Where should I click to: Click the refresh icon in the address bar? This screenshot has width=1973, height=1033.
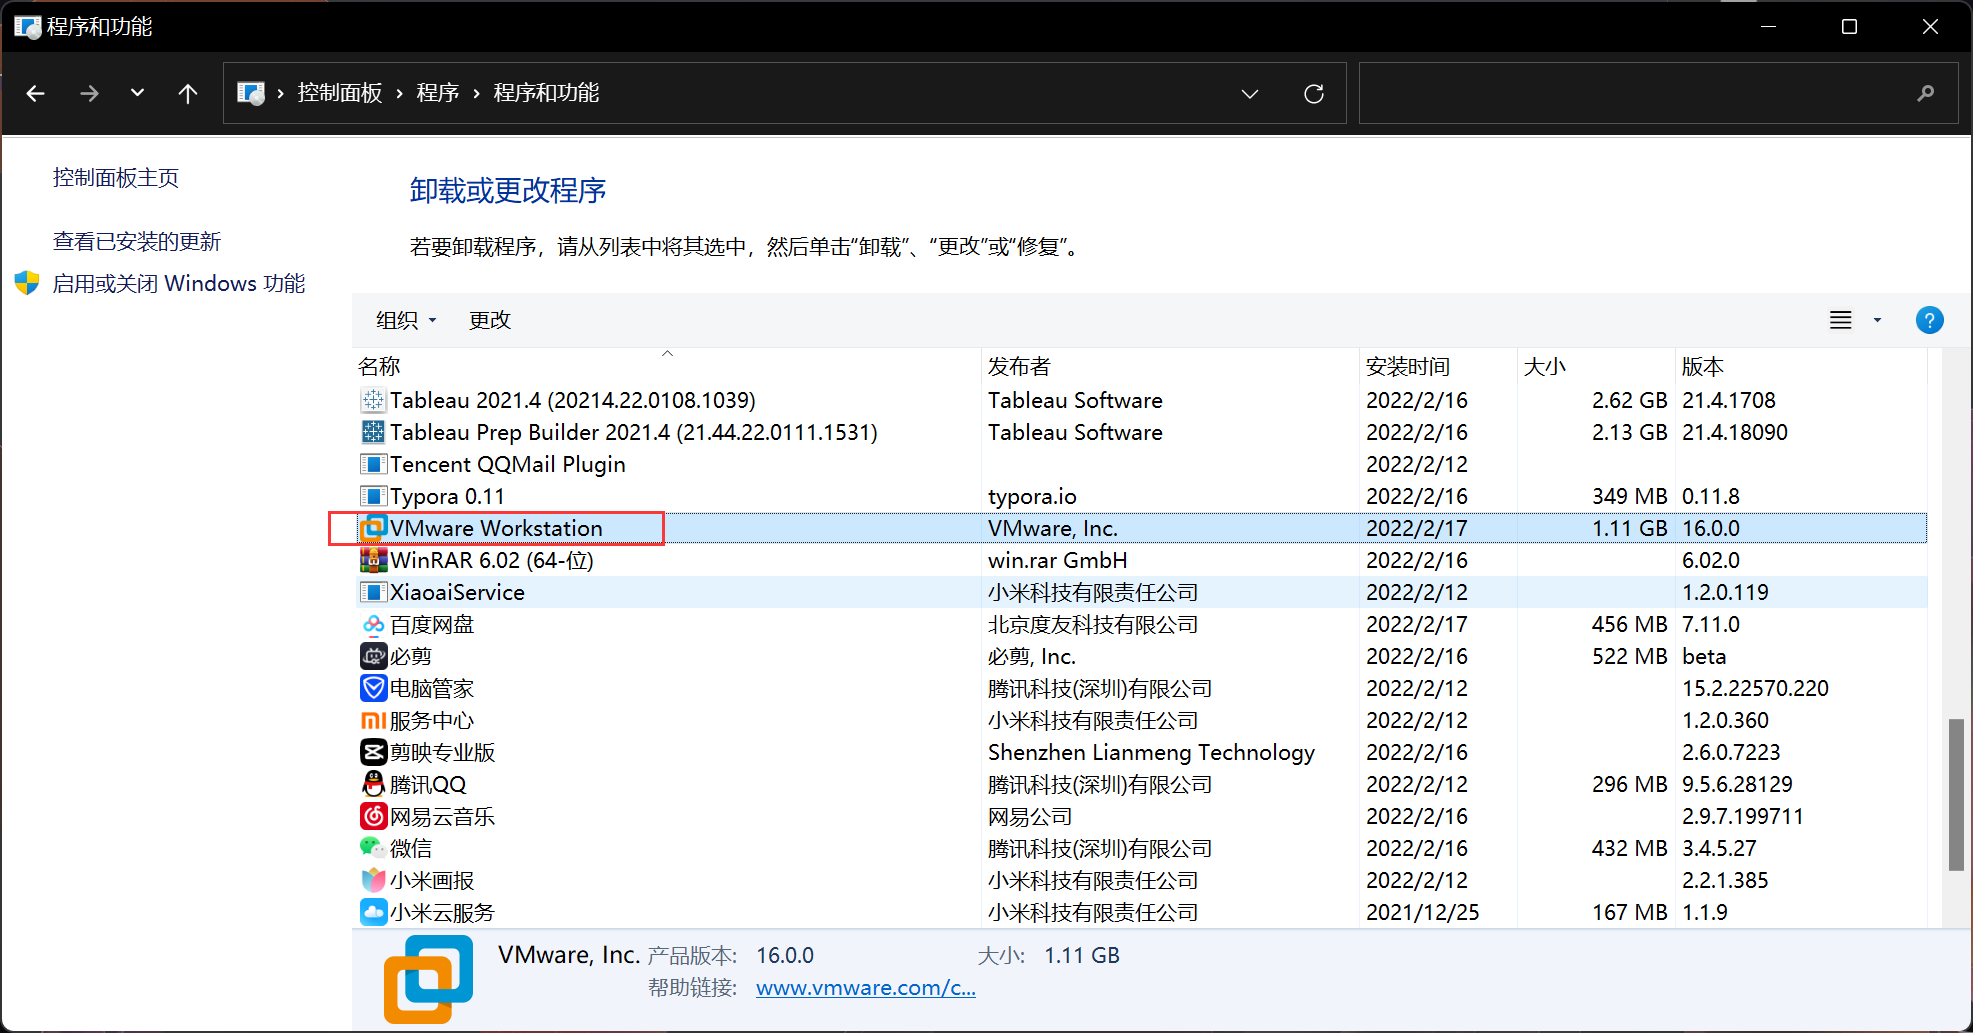(1313, 92)
